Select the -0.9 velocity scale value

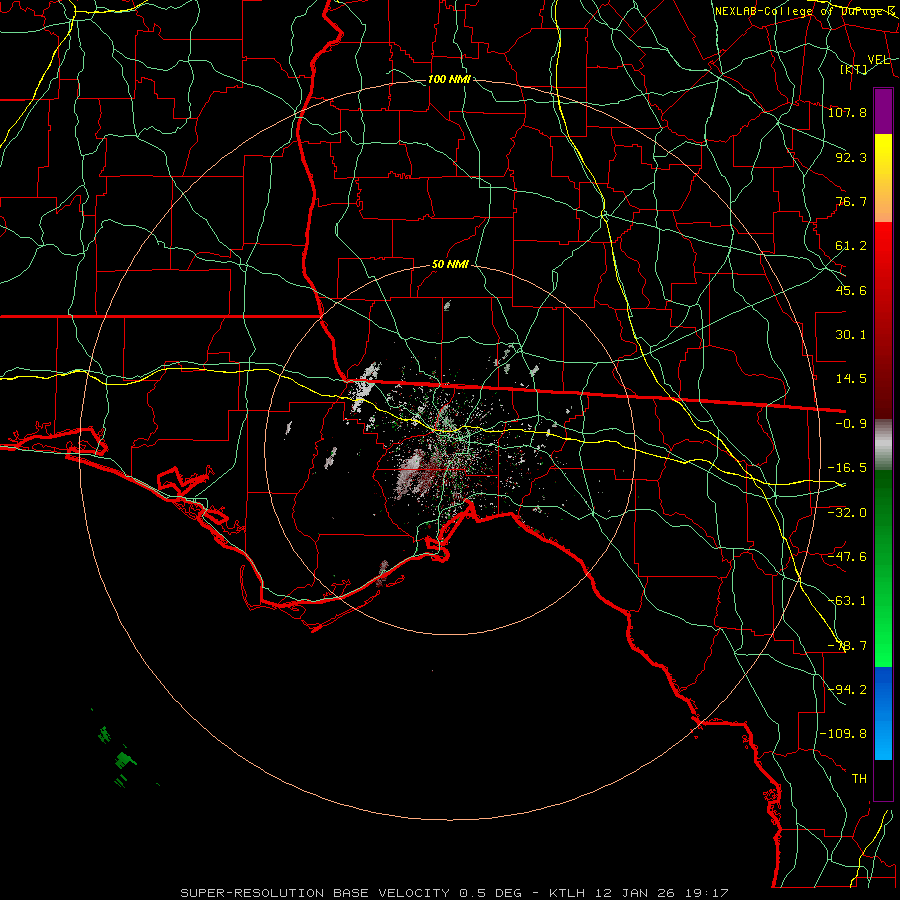coord(851,424)
